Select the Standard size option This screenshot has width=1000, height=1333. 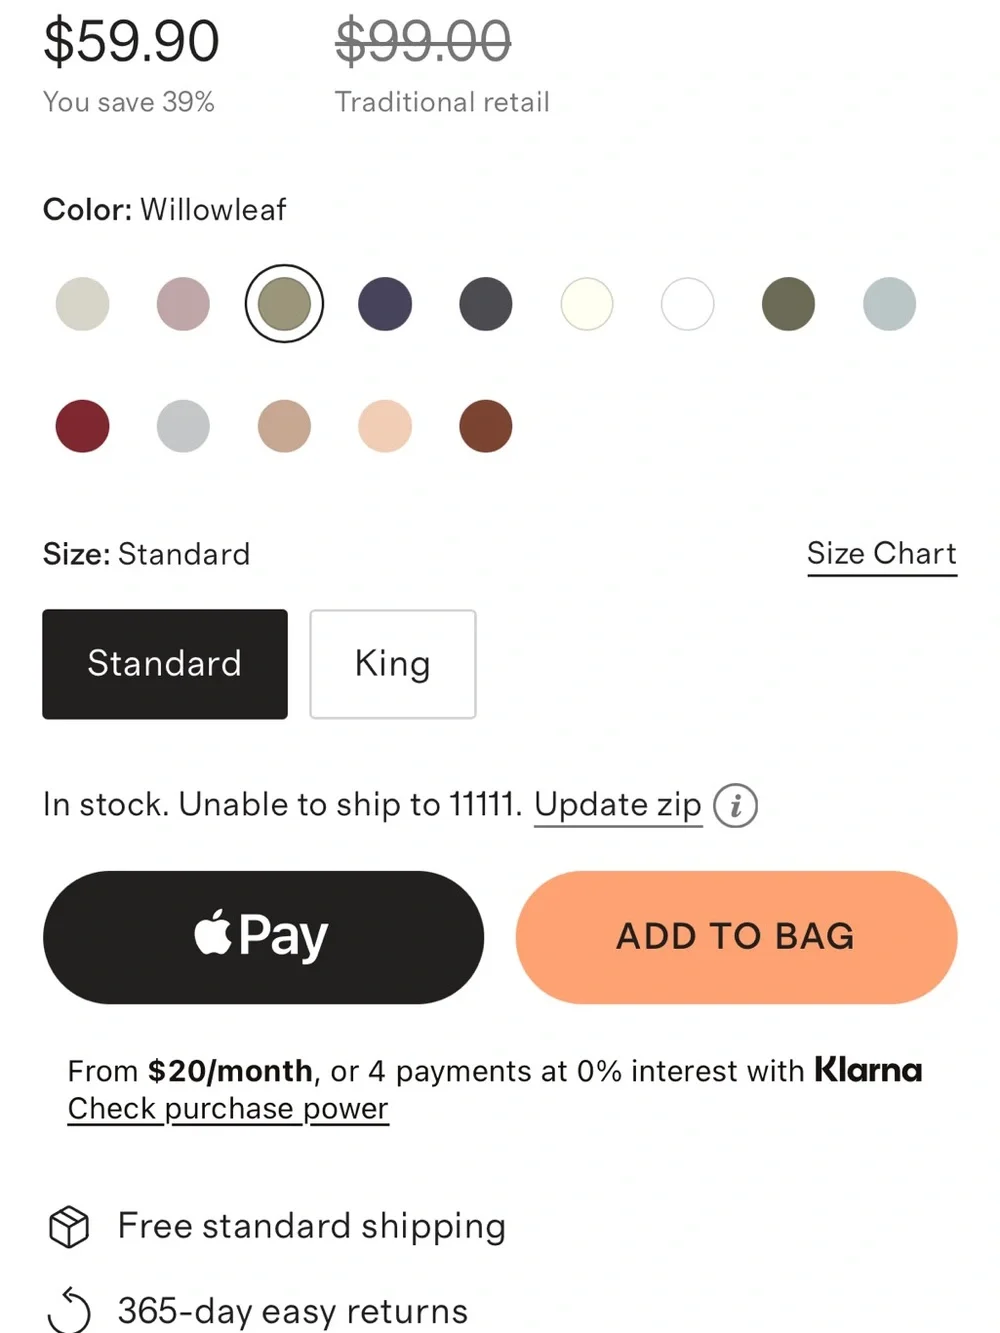(165, 664)
